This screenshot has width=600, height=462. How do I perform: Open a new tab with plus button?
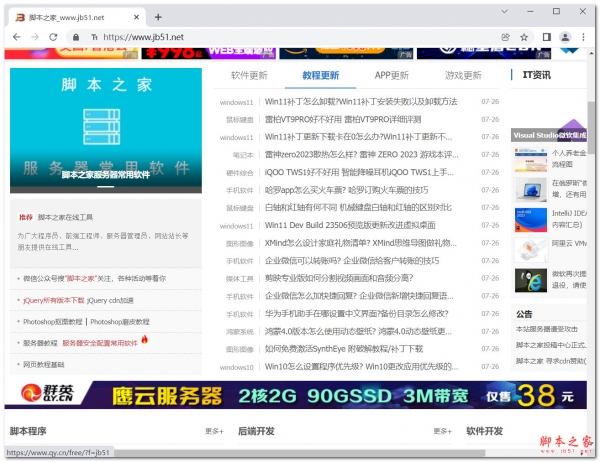tap(158, 17)
